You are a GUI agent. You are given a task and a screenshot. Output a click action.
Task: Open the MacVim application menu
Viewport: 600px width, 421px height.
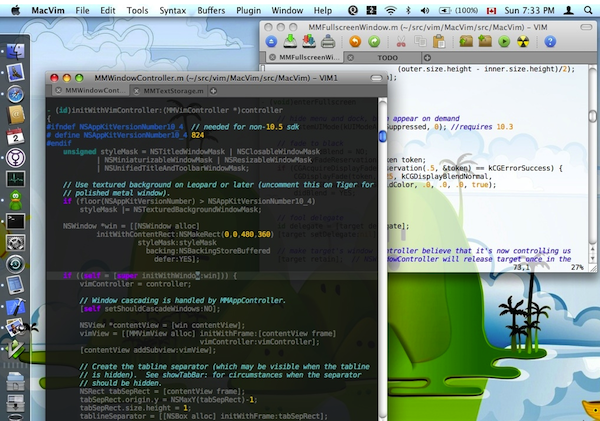(48, 10)
